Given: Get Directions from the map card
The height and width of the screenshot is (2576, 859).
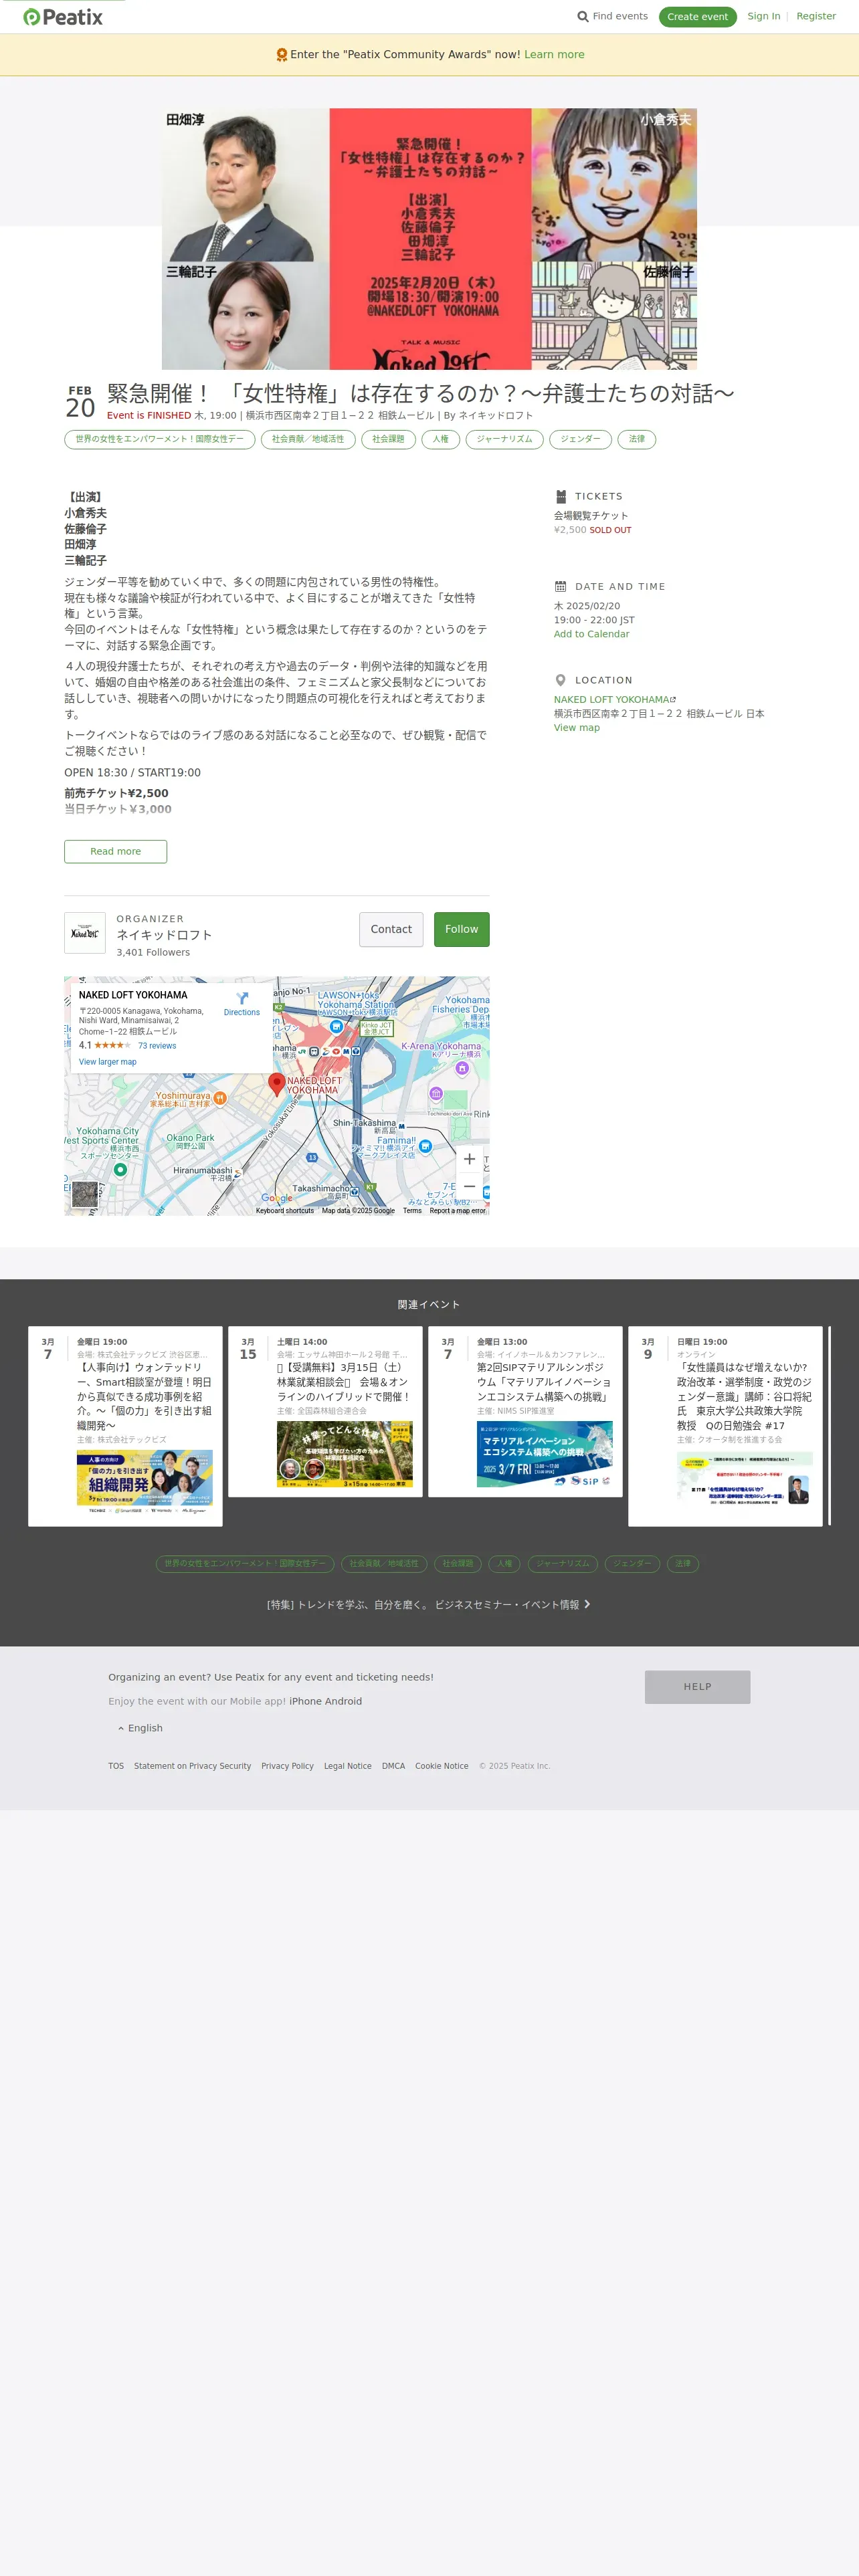Looking at the screenshot, I should (242, 1004).
